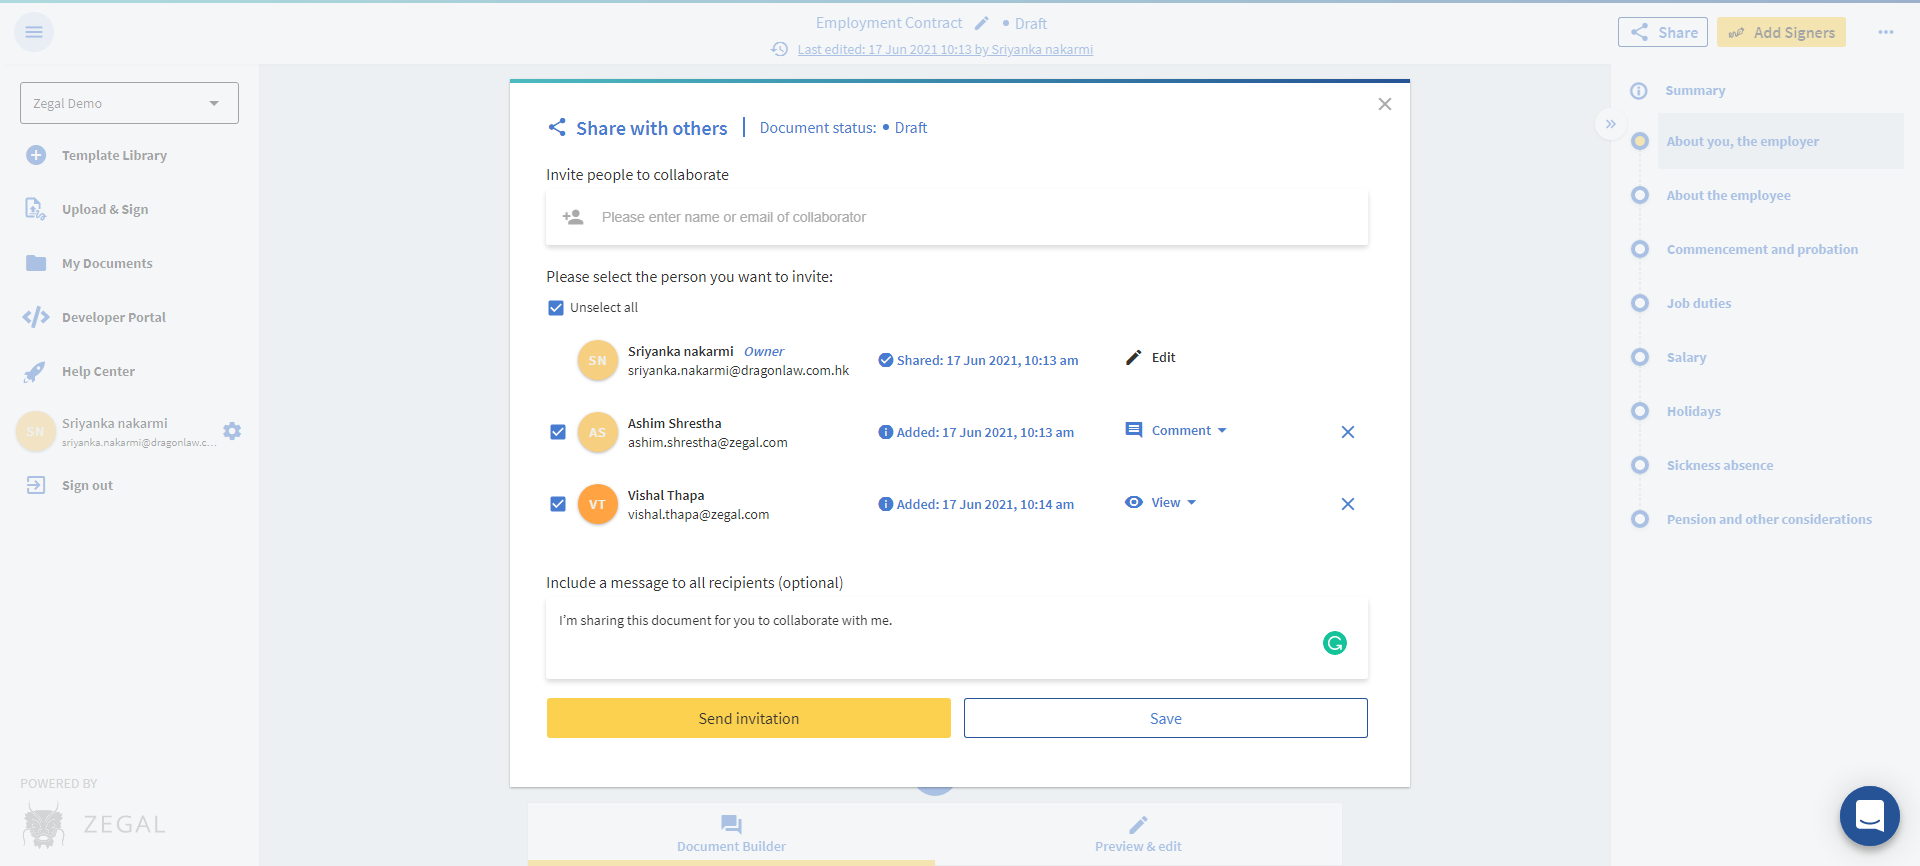
Task: Click the Save button
Action: [x=1166, y=718]
